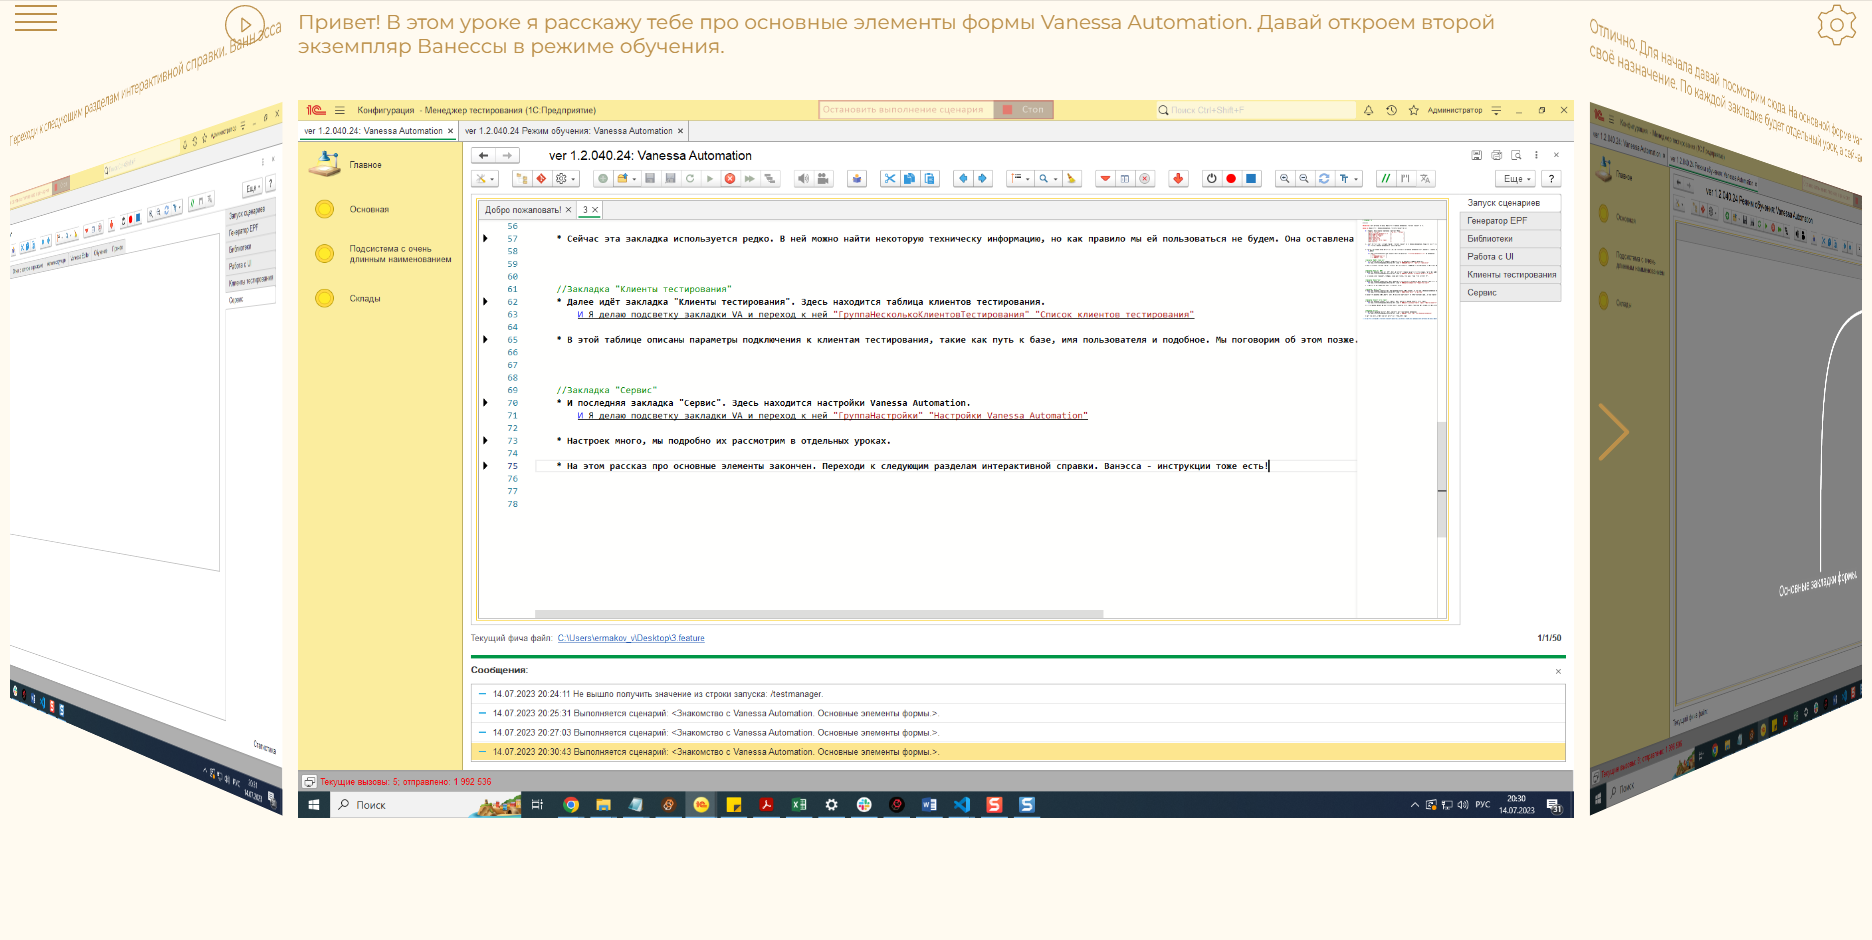Click the editor vertical scrollbar
The width and height of the screenshot is (1872, 940).
[x=1442, y=478]
